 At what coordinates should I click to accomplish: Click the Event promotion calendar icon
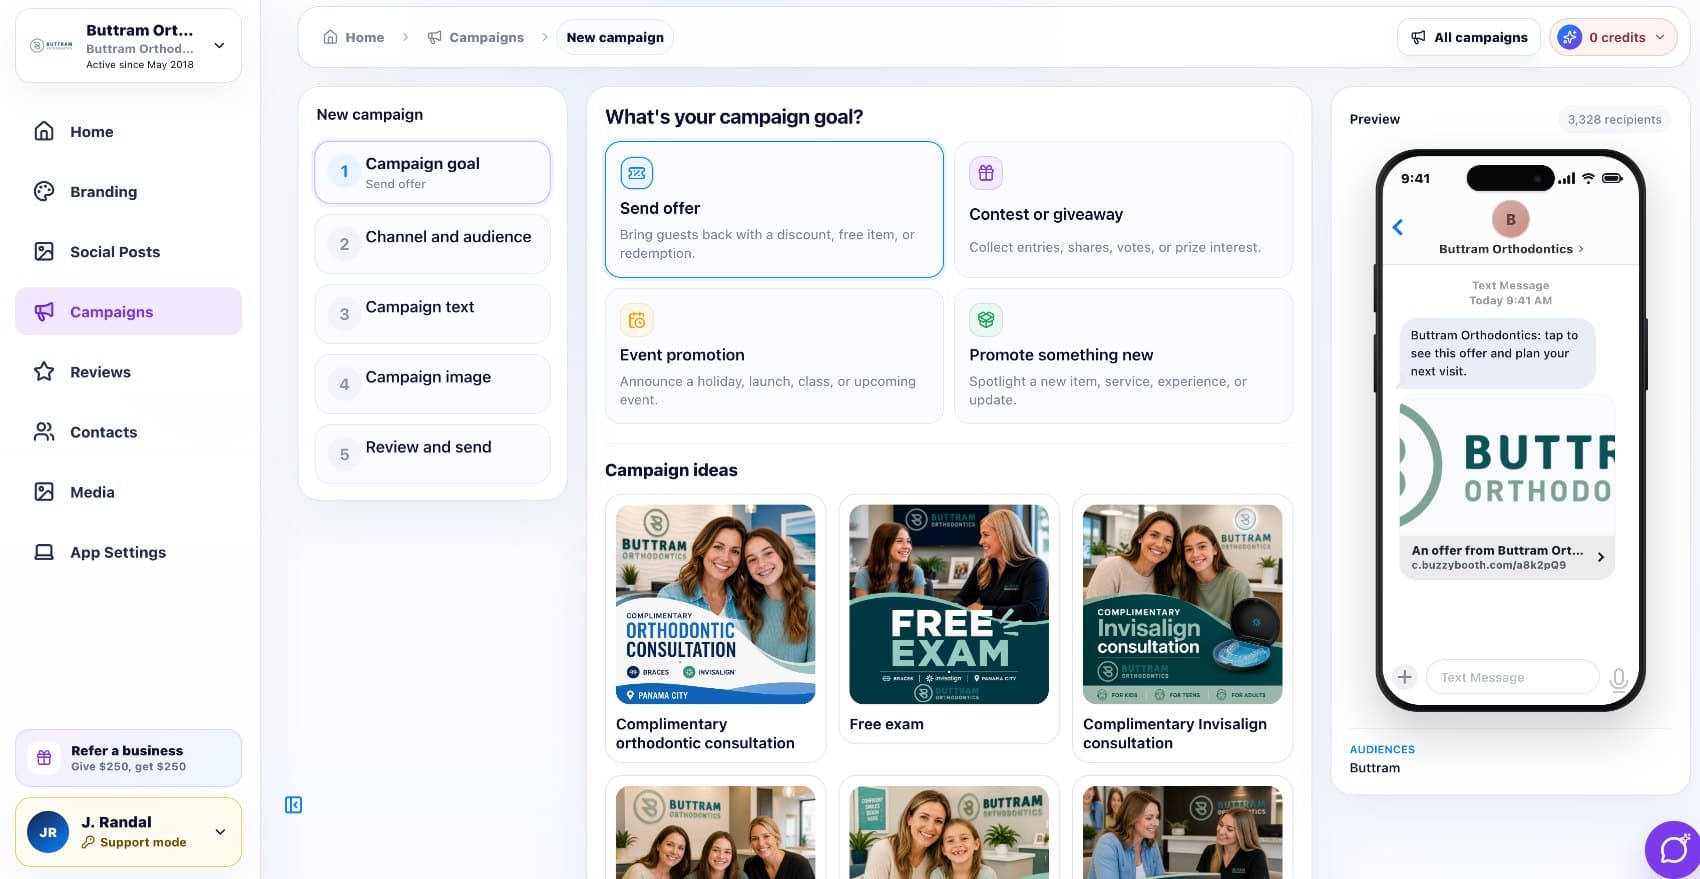pyautogui.click(x=636, y=320)
